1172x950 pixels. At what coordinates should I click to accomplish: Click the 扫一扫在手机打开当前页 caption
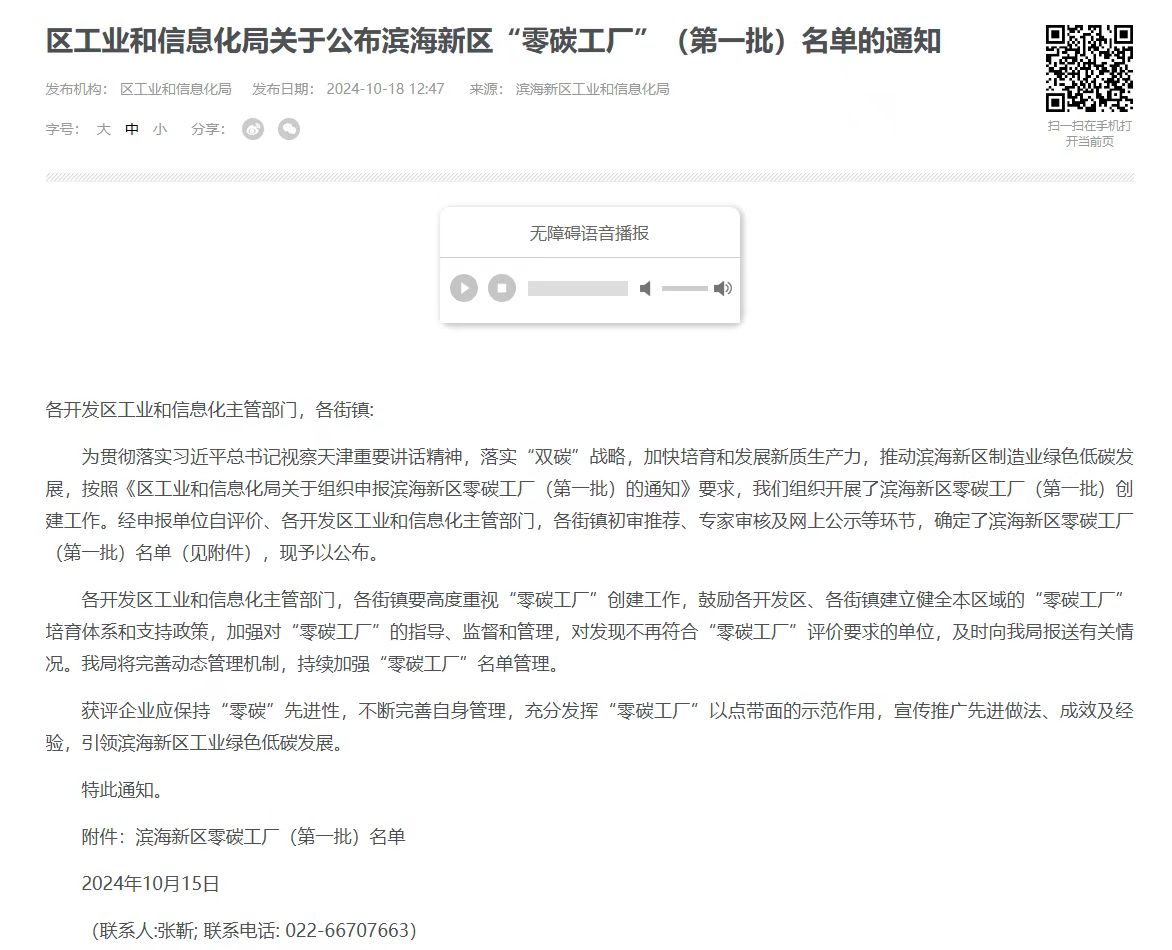pos(1089,133)
